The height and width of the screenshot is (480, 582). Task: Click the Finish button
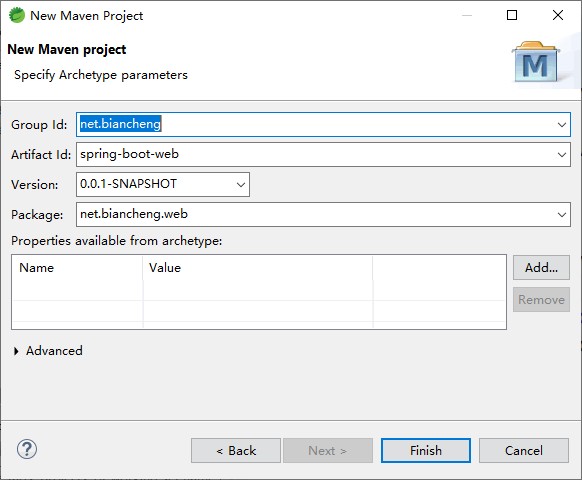426,450
